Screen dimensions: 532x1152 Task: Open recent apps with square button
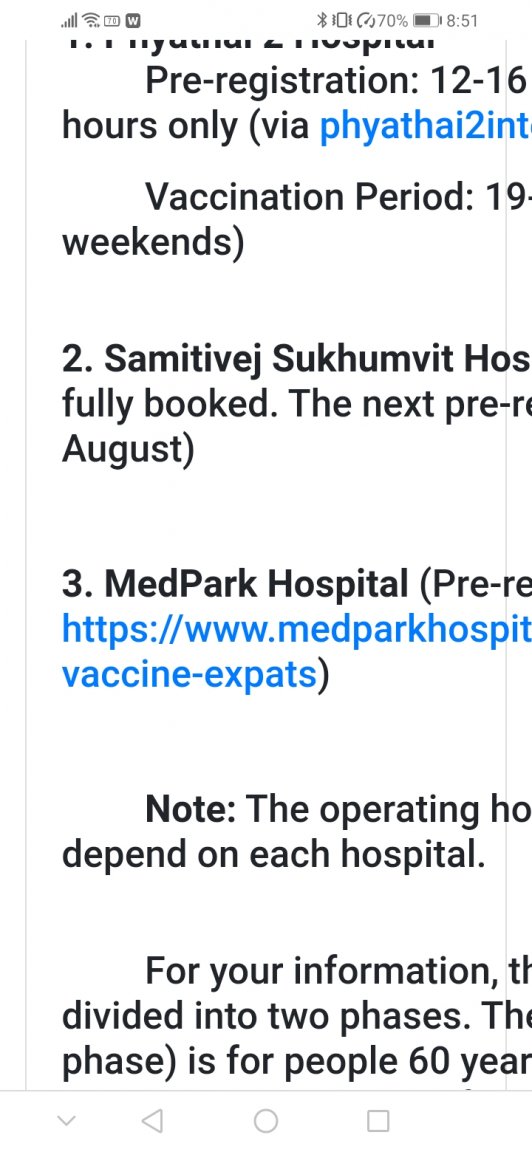pyautogui.click(x=378, y=1120)
